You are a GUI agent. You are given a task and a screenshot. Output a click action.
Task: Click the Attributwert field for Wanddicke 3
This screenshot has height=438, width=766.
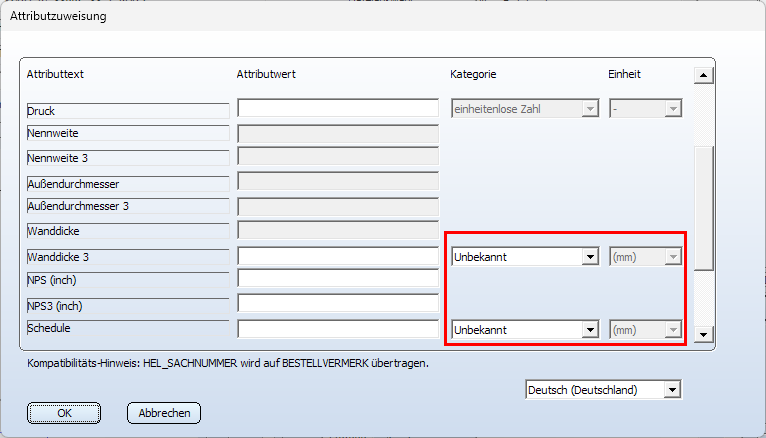point(338,256)
